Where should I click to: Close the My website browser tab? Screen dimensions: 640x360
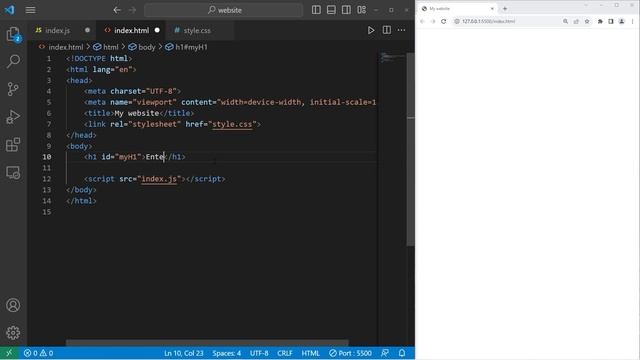click(492, 9)
